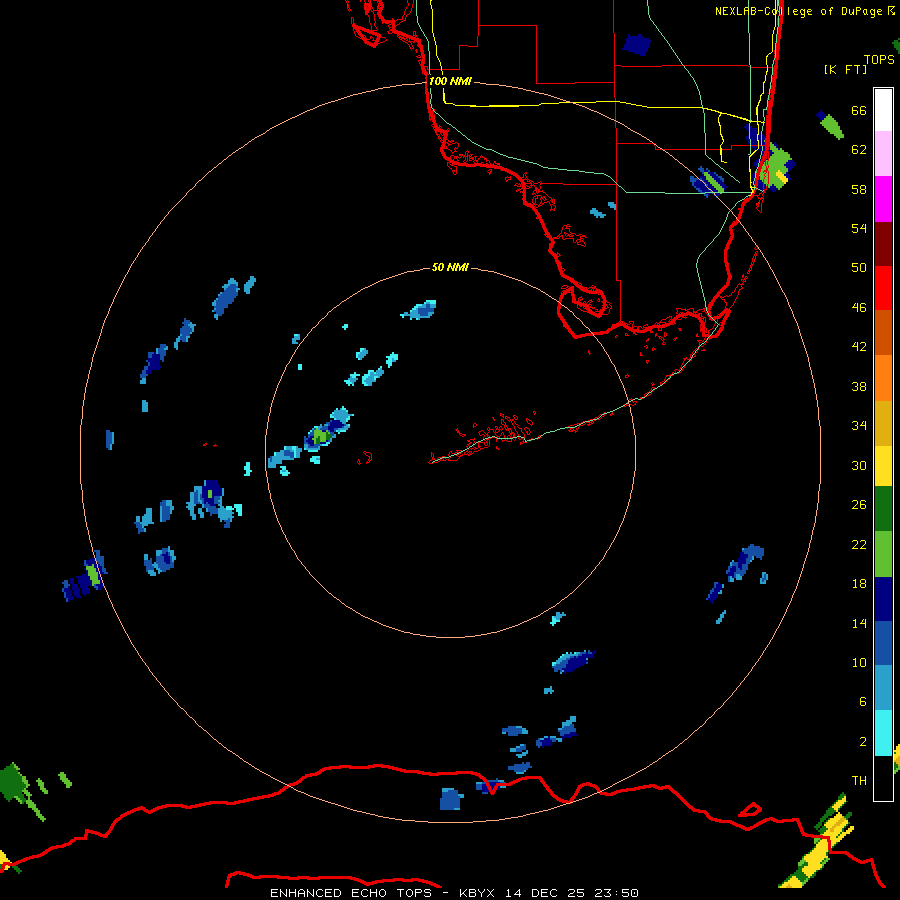Click the 42 value on legend scale

click(x=859, y=347)
